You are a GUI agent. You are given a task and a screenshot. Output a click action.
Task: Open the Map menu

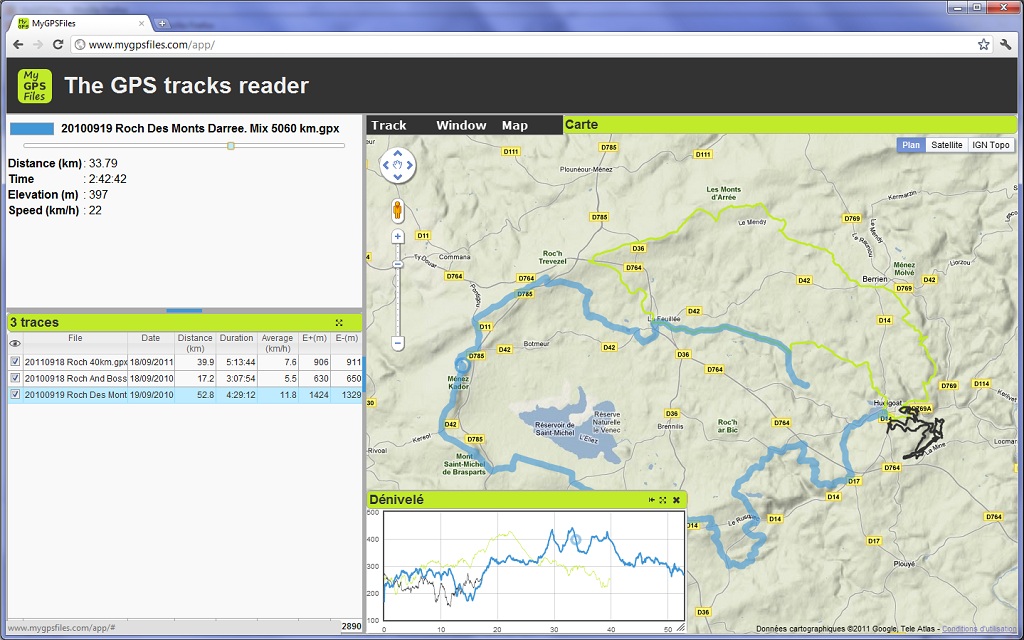515,125
